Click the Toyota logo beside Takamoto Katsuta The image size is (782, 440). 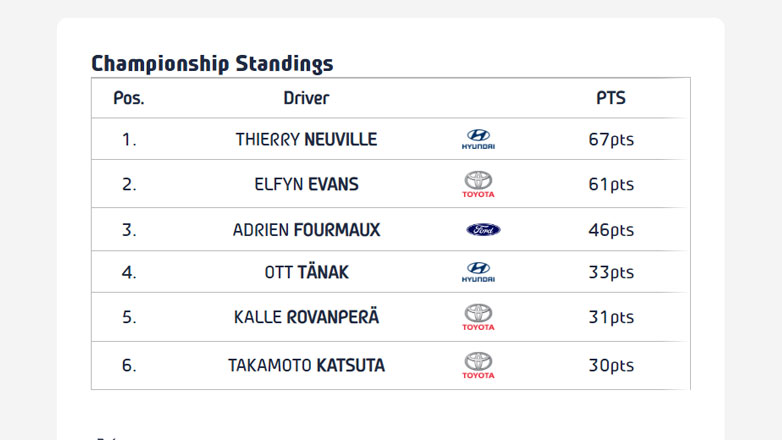[478, 365]
